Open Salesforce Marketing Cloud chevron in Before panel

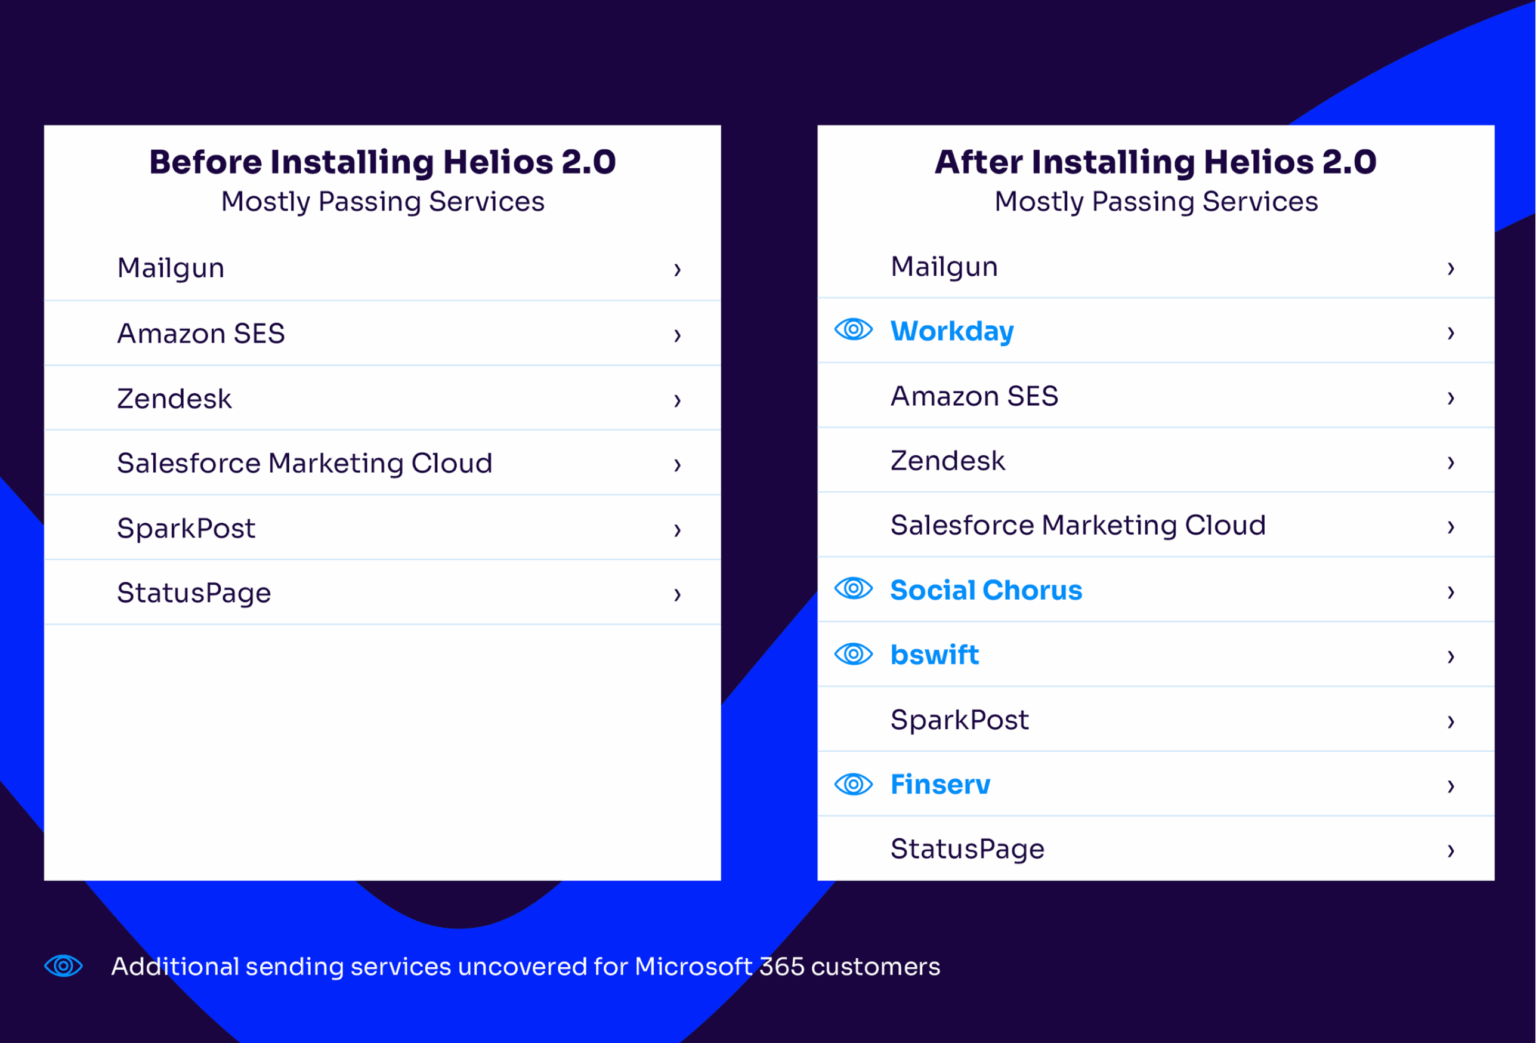[677, 465]
